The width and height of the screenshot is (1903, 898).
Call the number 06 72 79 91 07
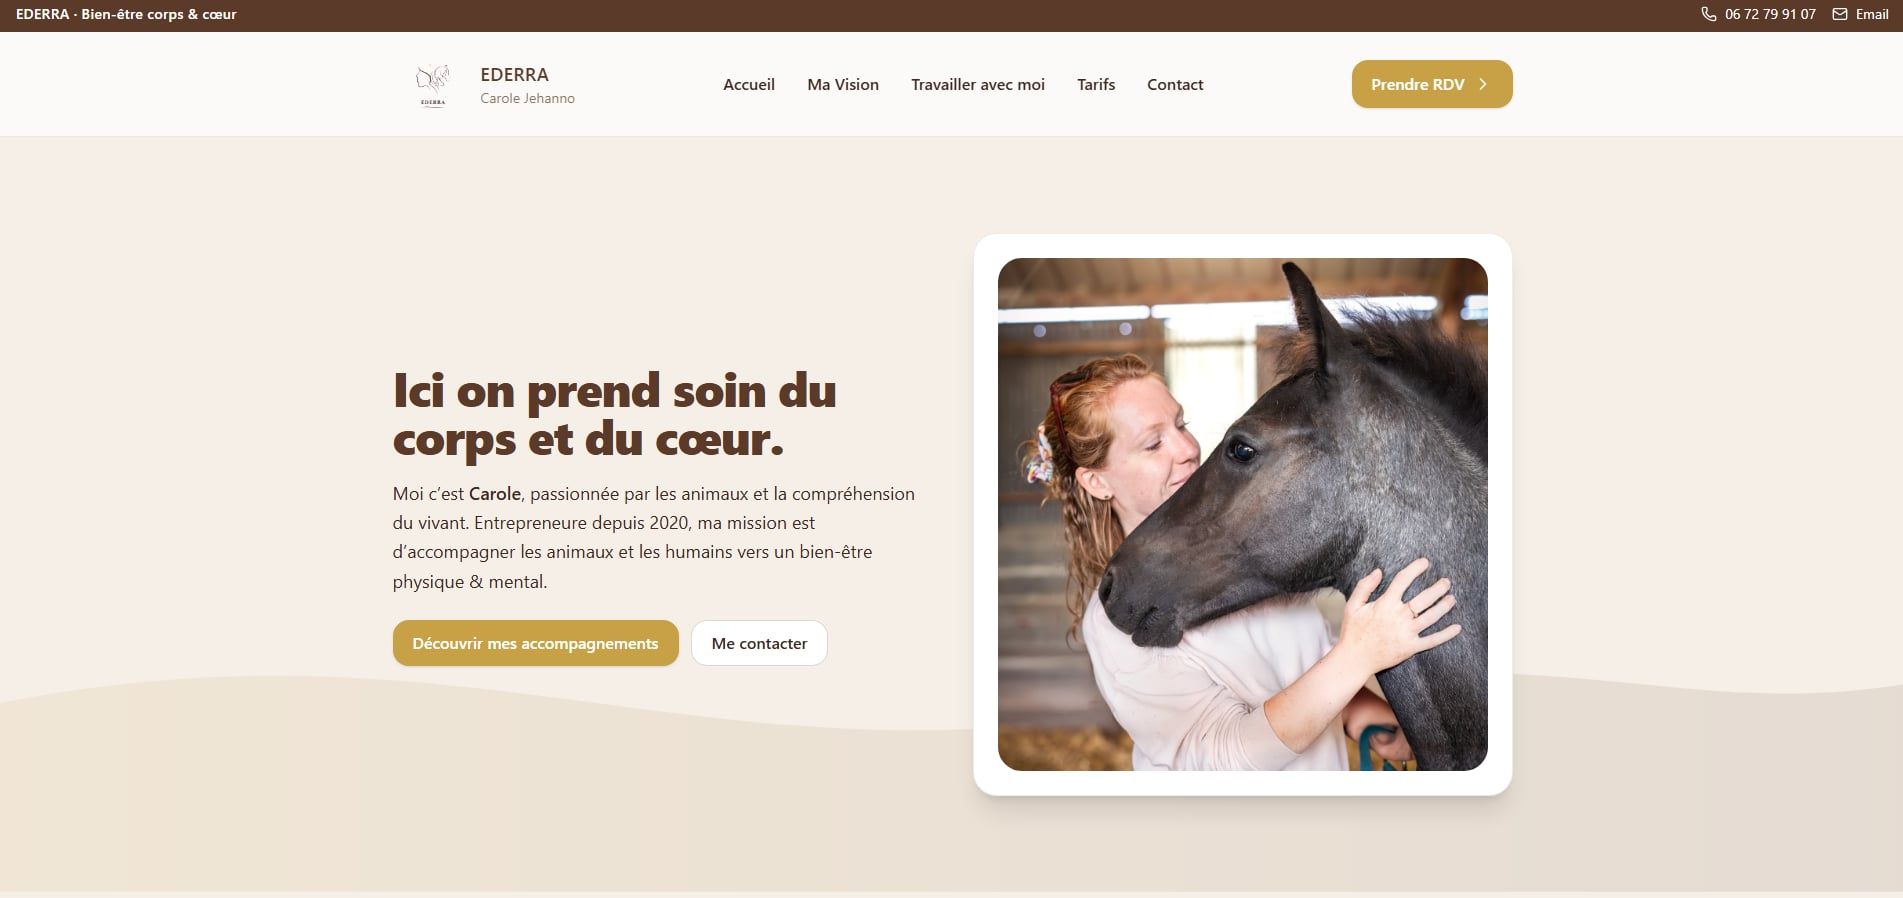click(x=1770, y=14)
